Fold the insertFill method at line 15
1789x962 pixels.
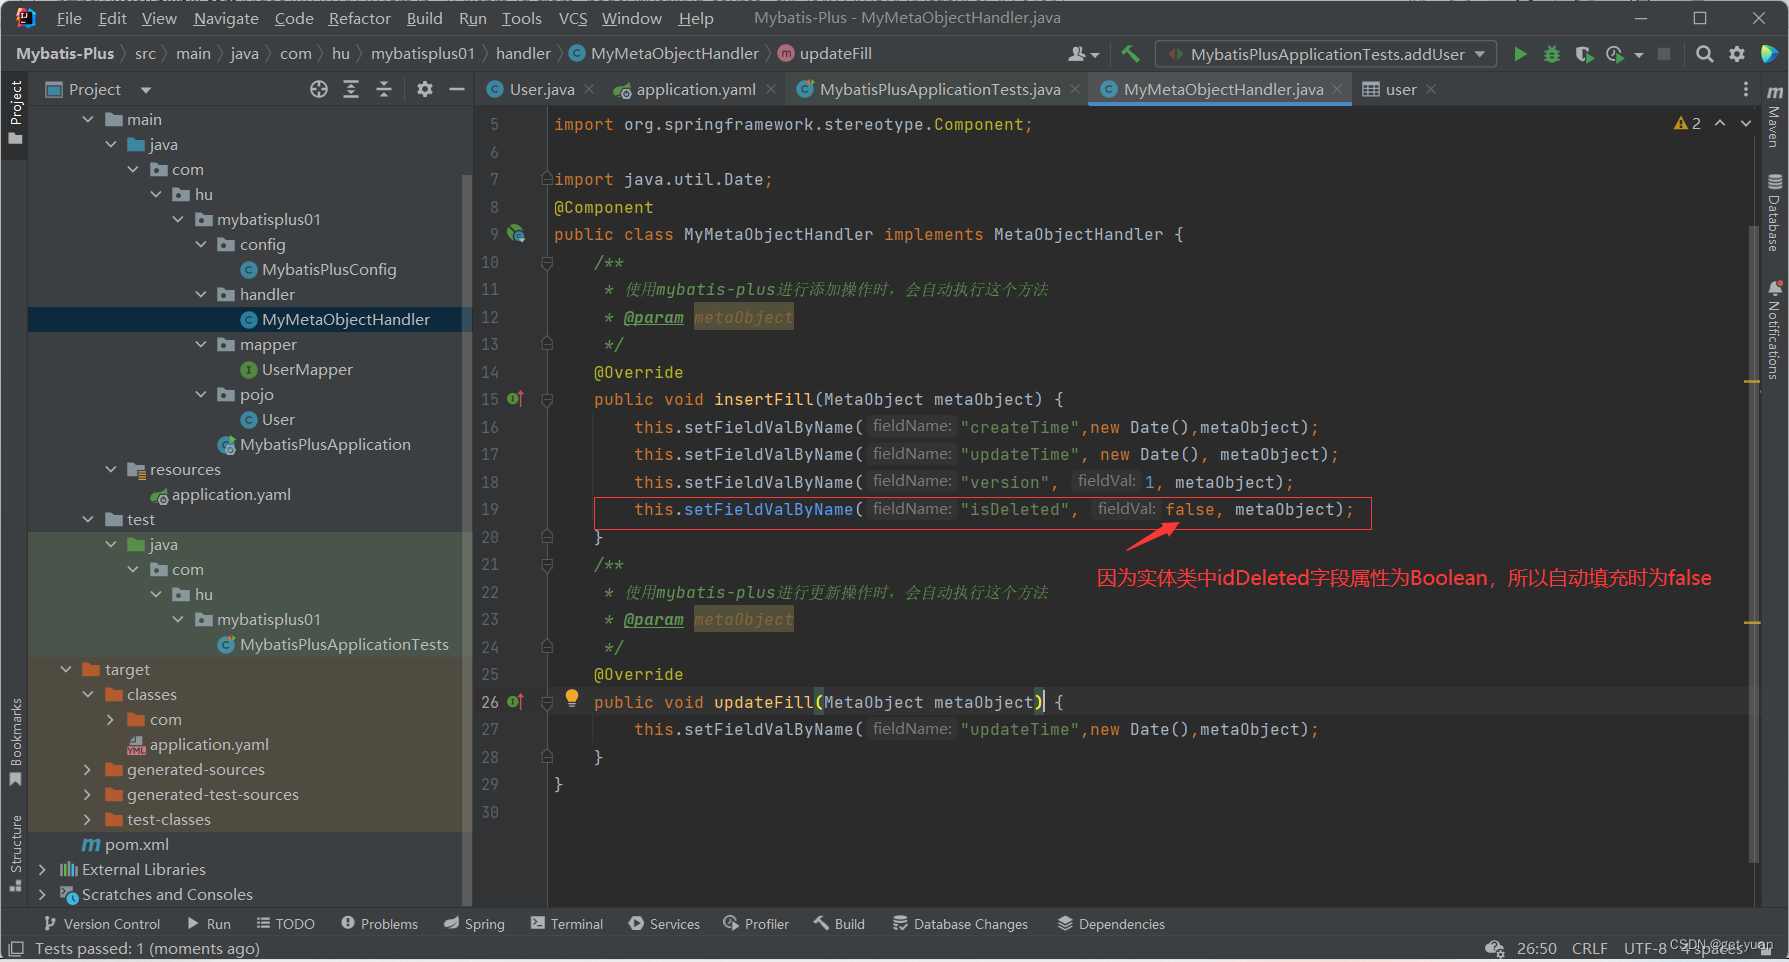(547, 399)
